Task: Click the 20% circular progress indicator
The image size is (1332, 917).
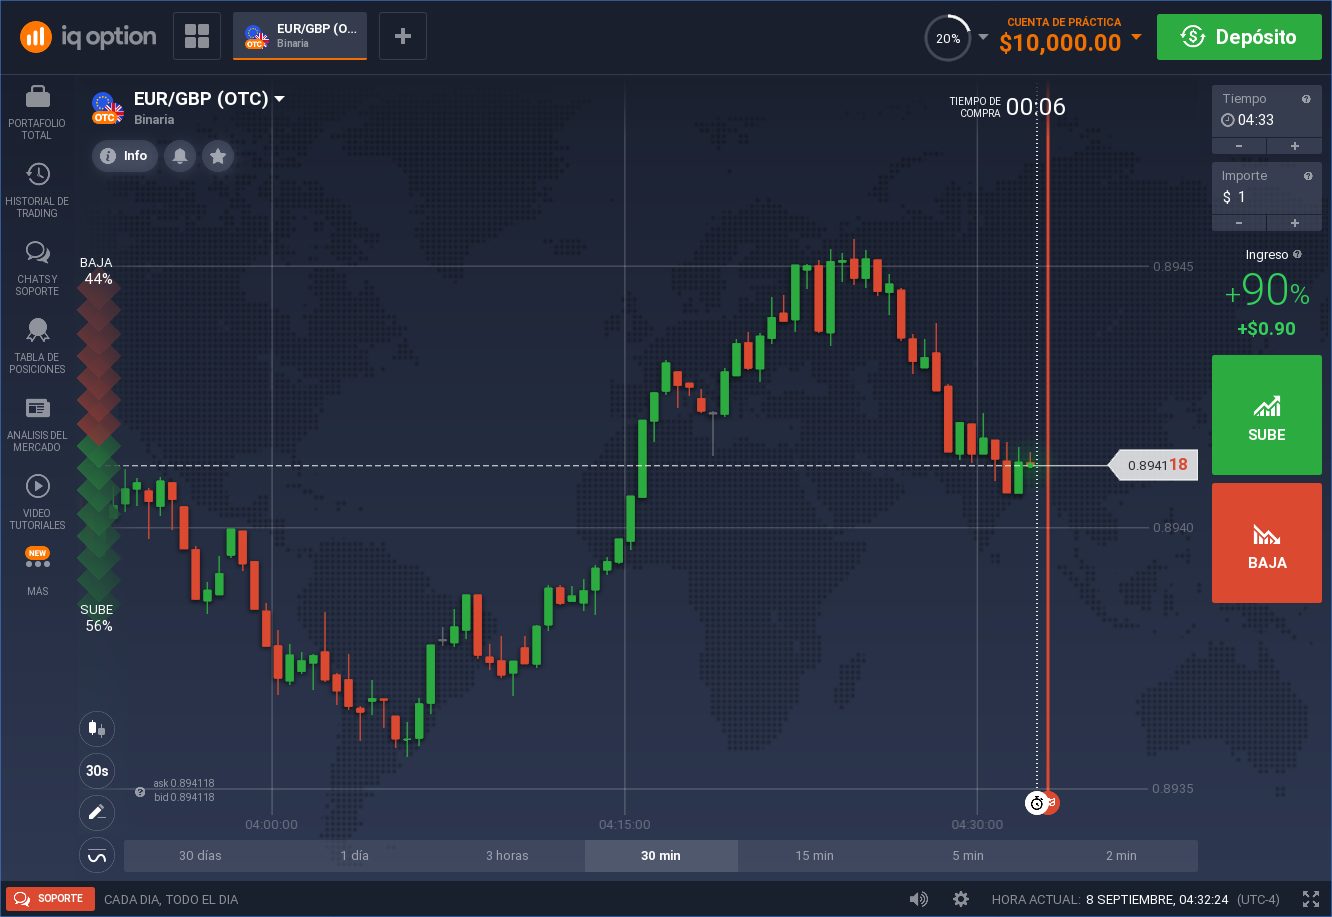Action: coord(948,38)
